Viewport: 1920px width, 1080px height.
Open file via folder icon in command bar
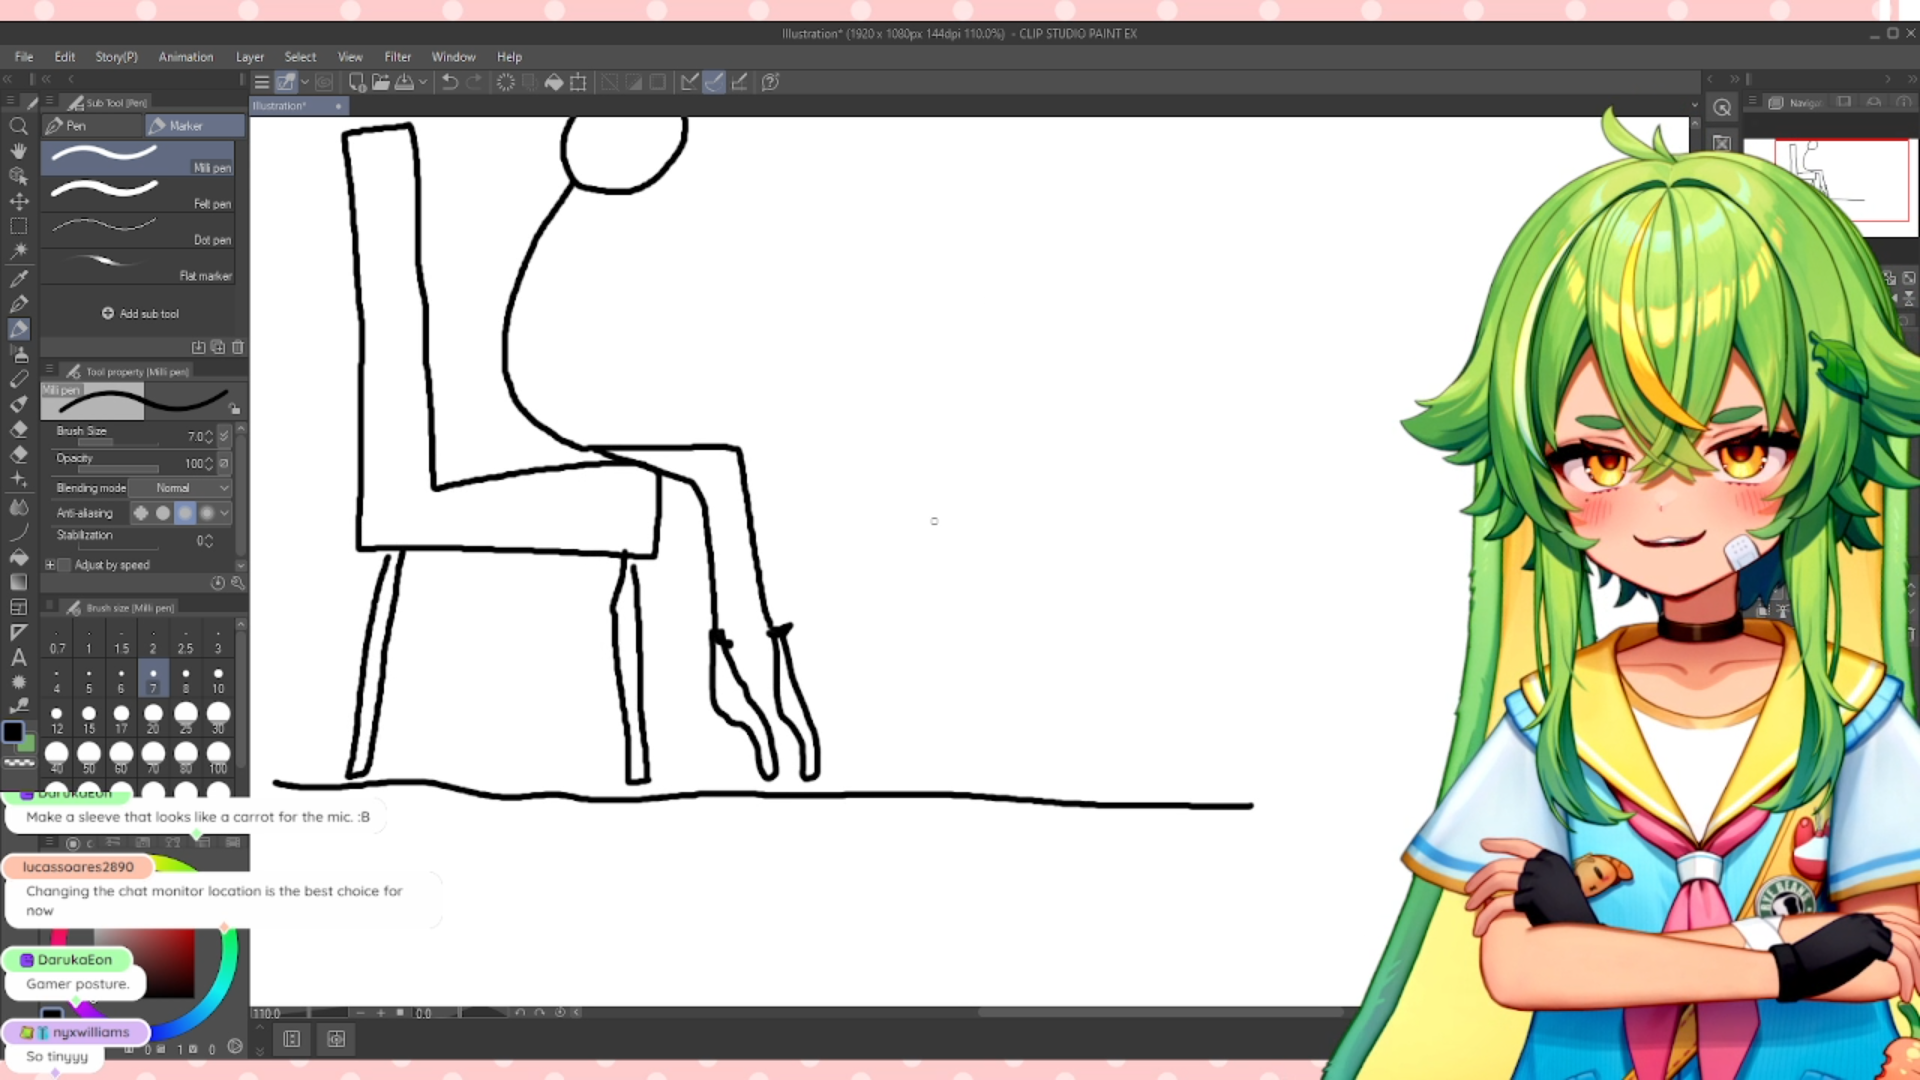(x=380, y=82)
